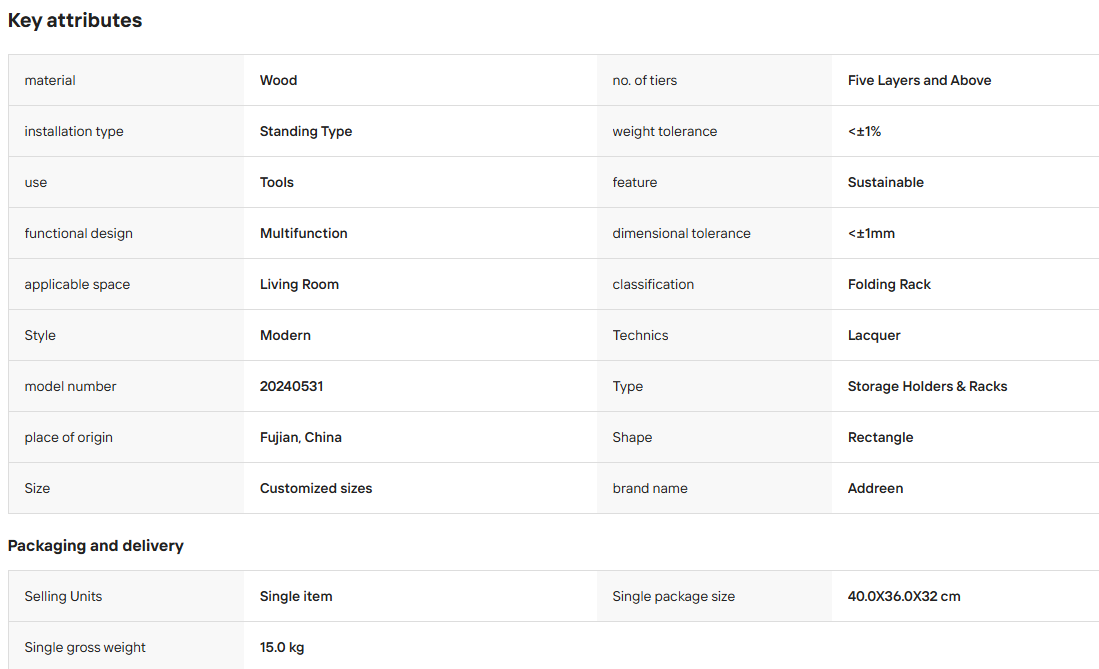Select the Sustainable feature value

[885, 182]
